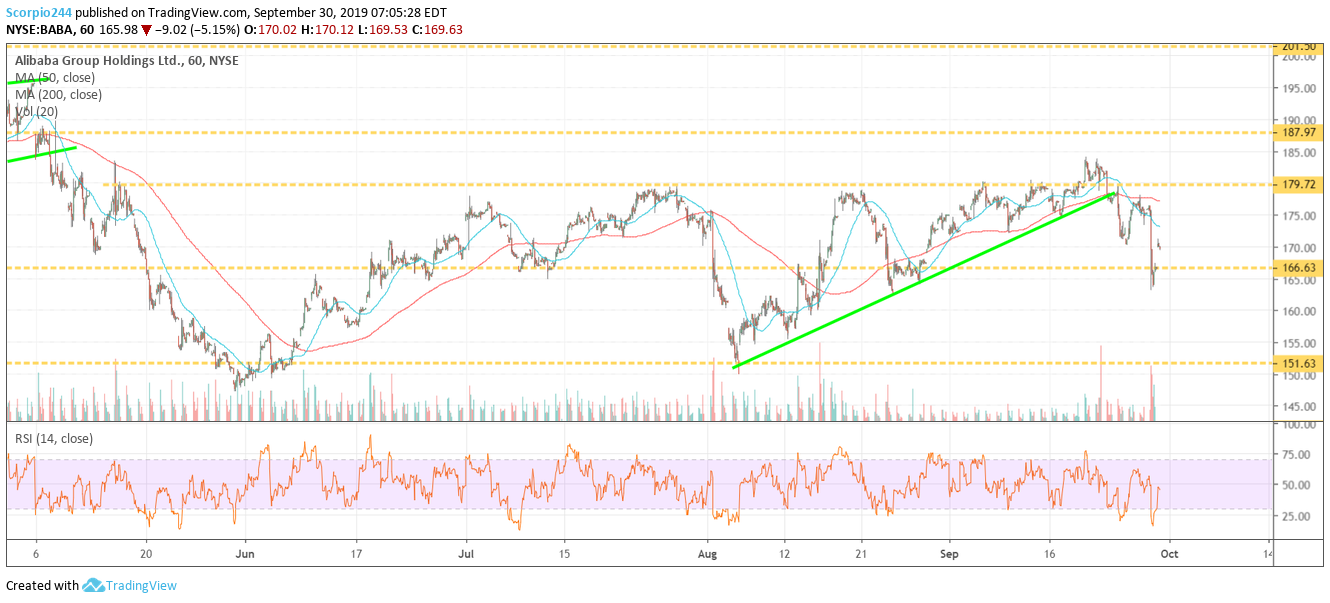Click the 190.00 price axis tick

[1298, 121]
